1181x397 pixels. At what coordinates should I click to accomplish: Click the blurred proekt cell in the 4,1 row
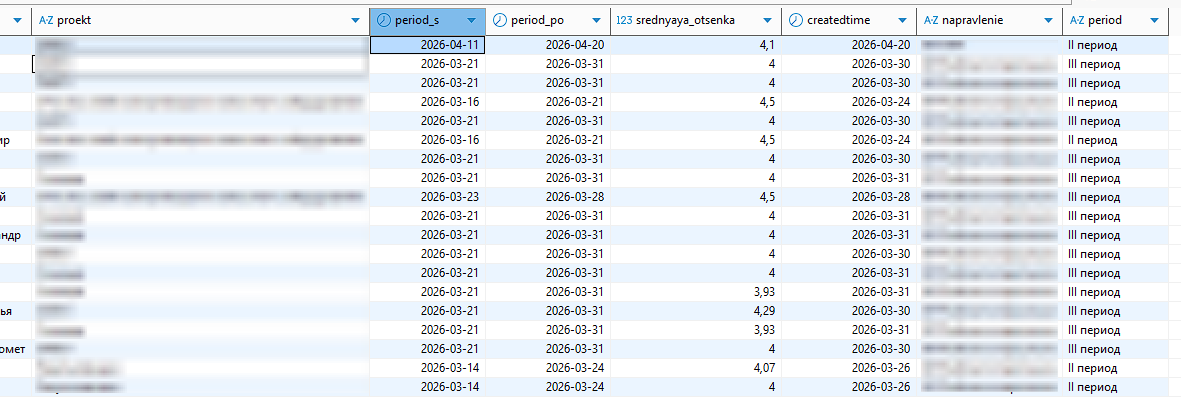tap(200, 45)
